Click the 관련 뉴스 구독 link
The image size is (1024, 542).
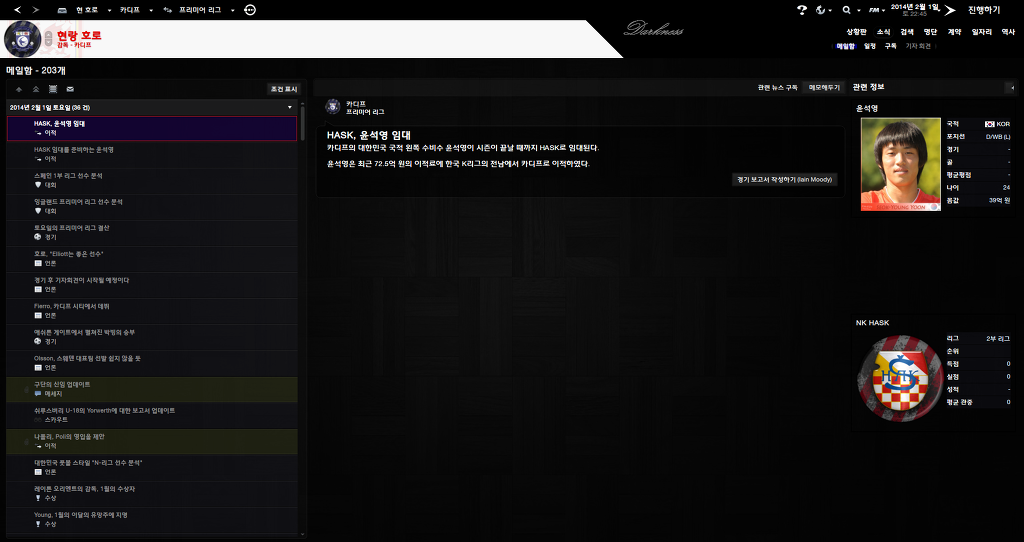pos(777,88)
